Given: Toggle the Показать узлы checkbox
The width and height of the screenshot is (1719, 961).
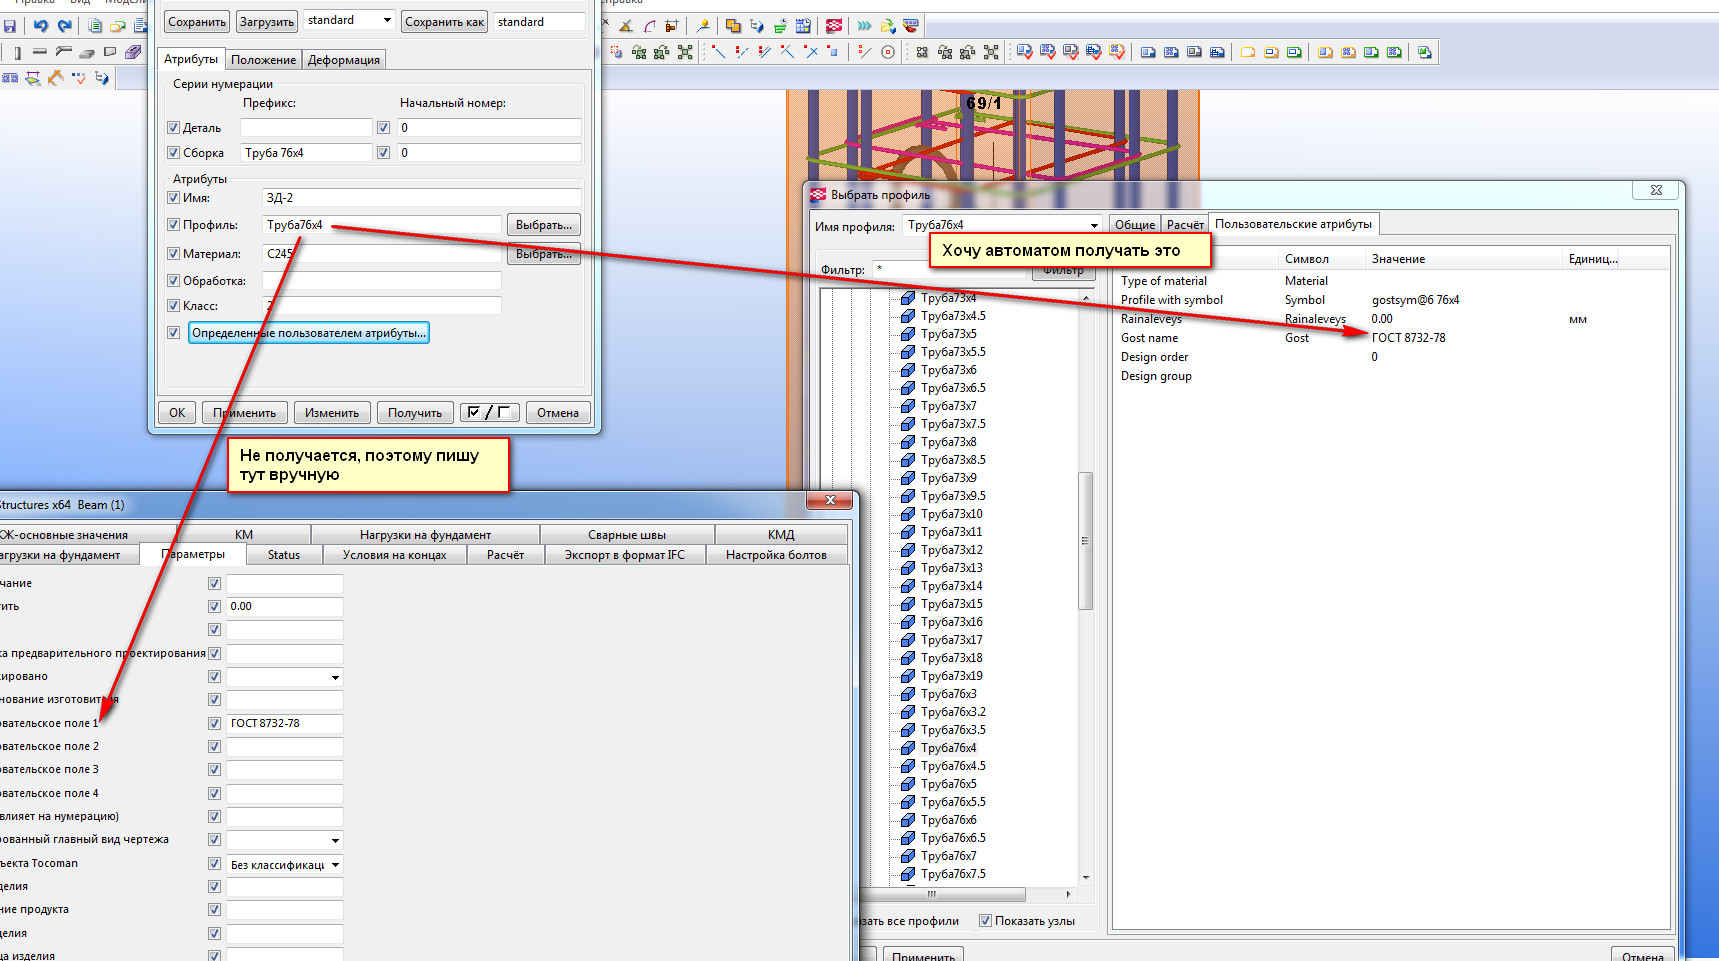Looking at the screenshot, I should tap(985, 921).
